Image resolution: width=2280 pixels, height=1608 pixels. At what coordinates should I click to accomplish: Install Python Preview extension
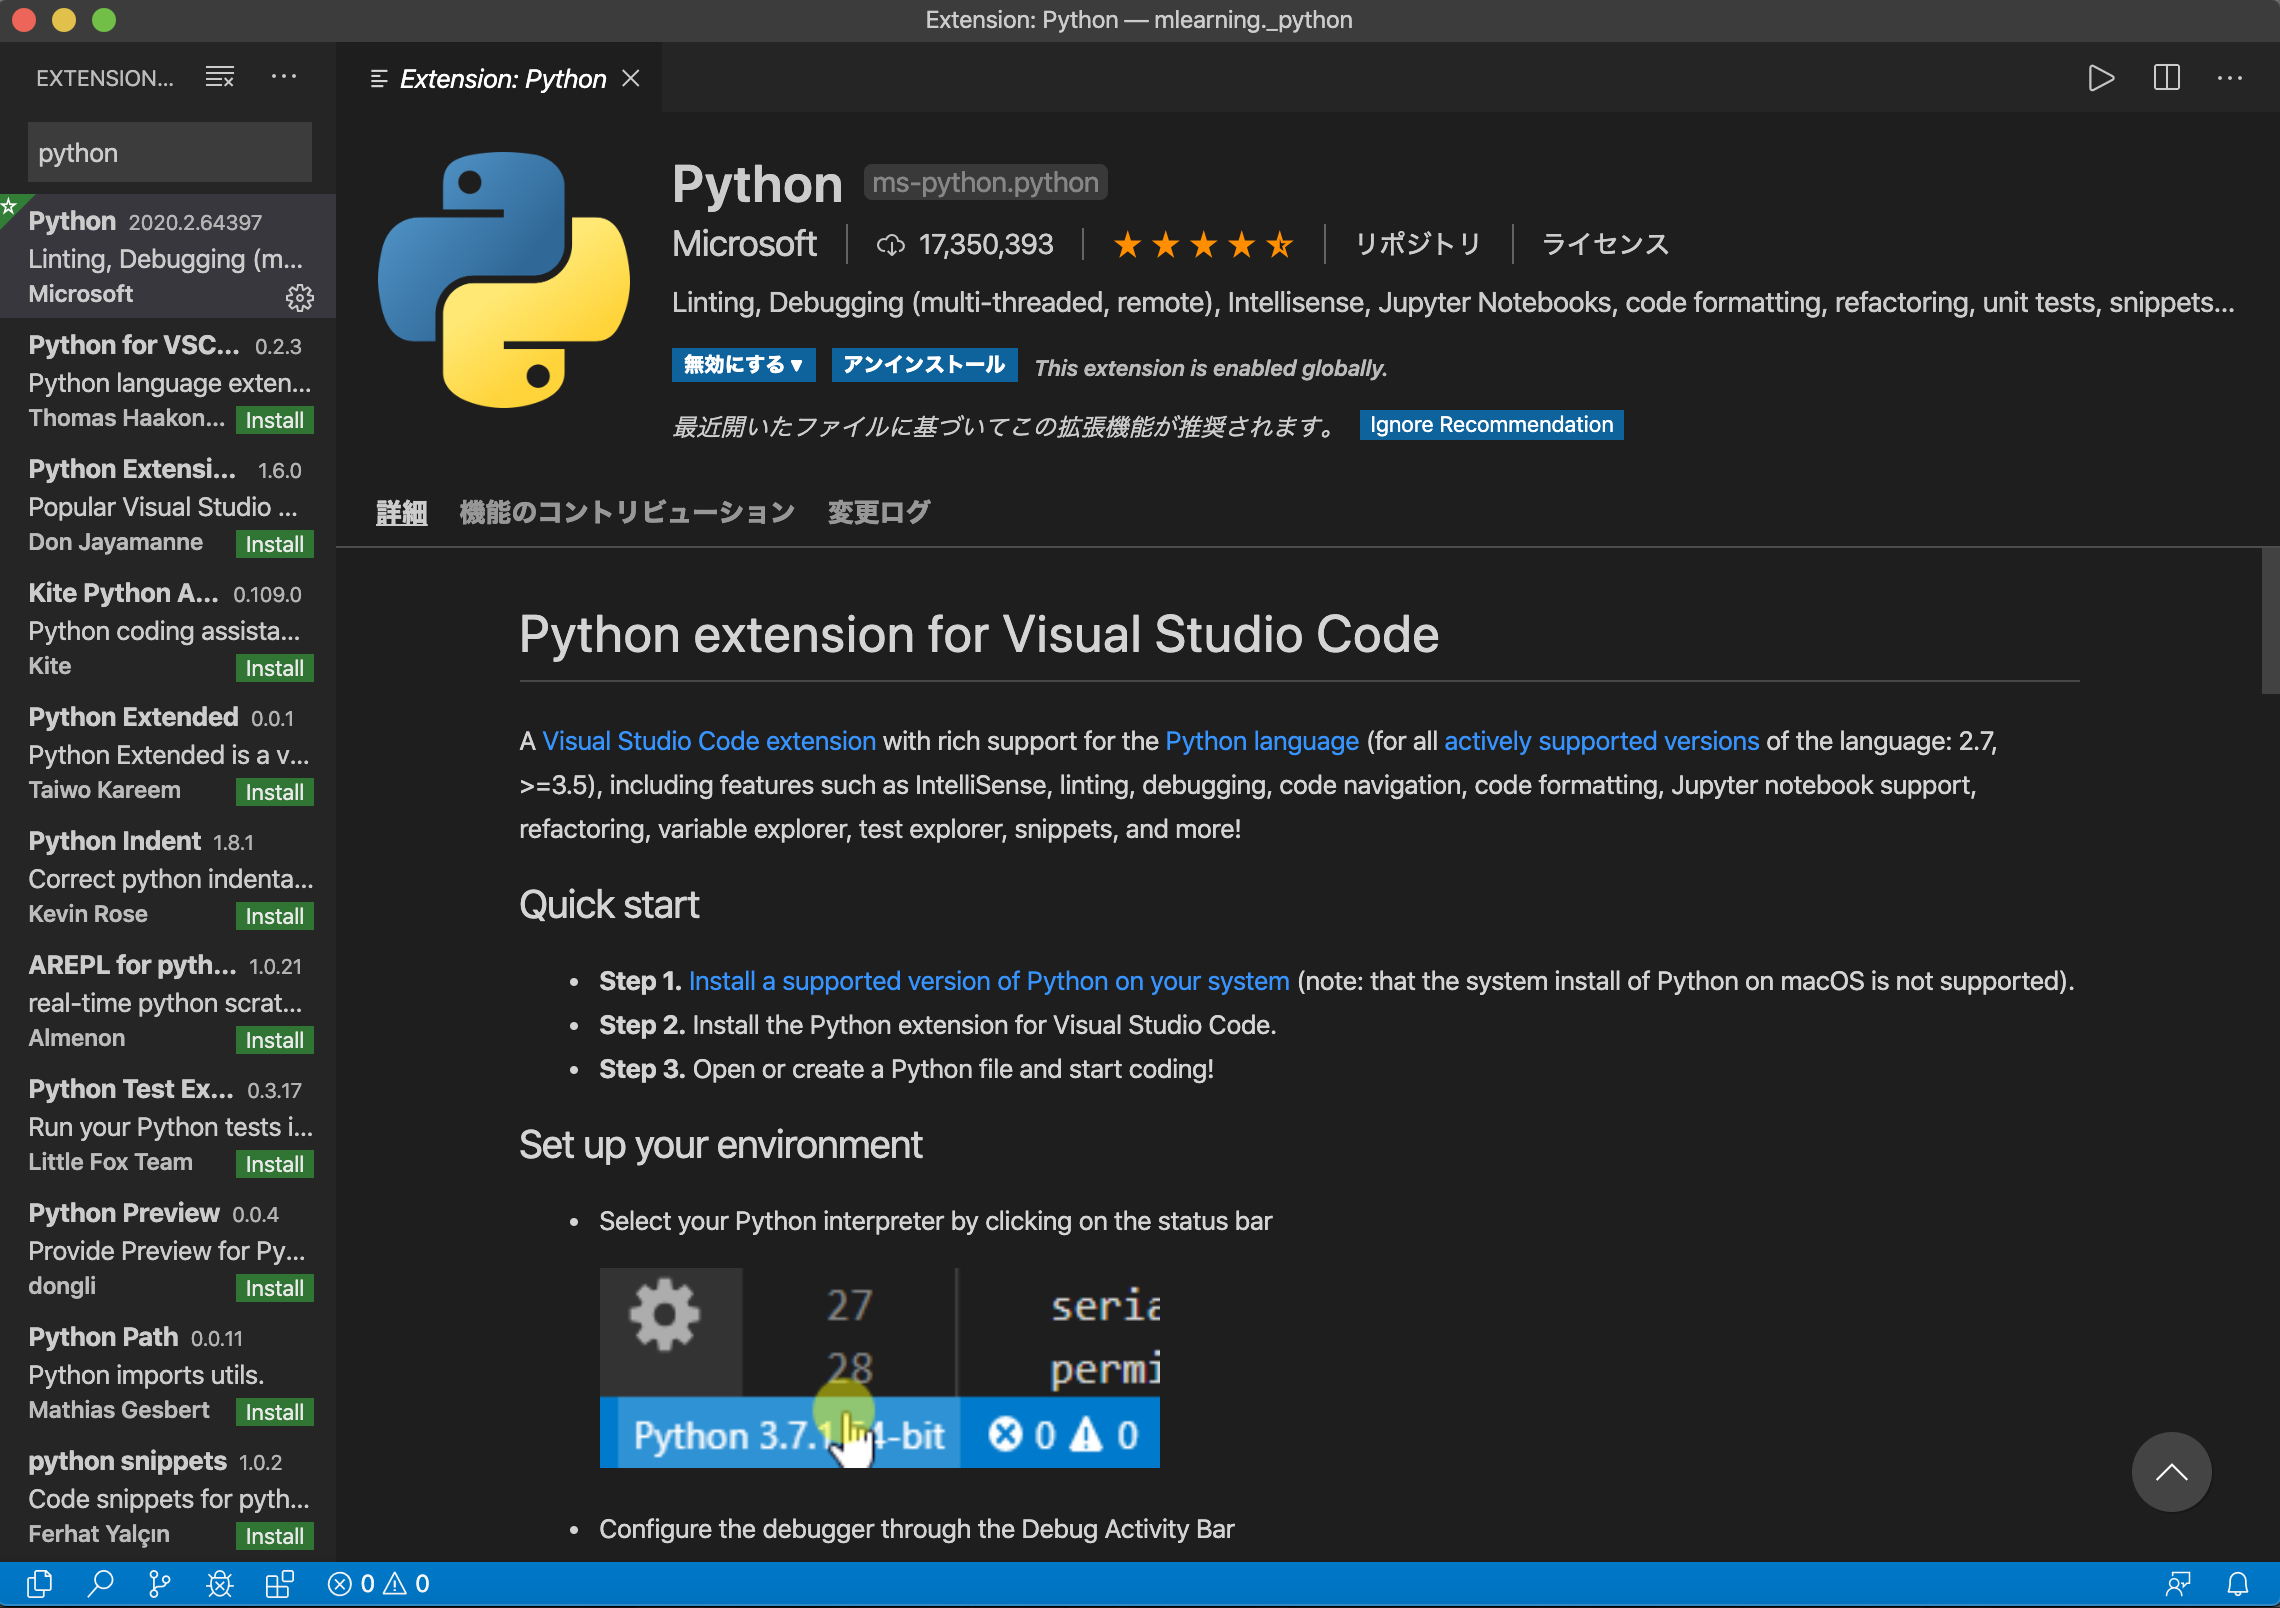275,1288
